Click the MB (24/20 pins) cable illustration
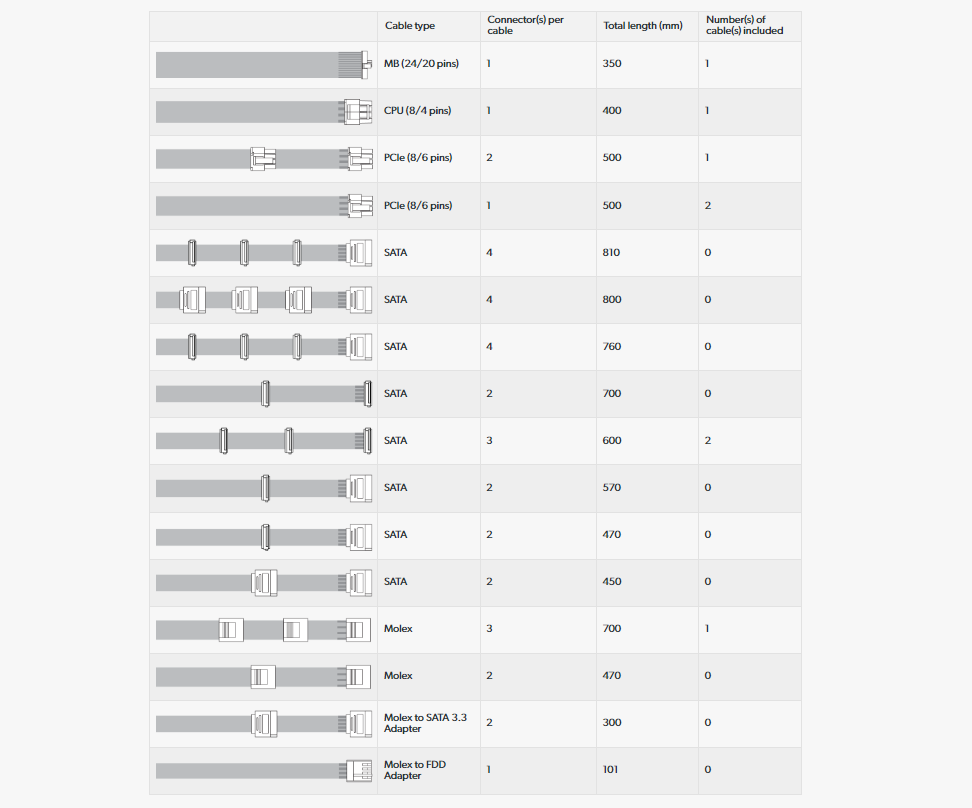 (264, 64)
